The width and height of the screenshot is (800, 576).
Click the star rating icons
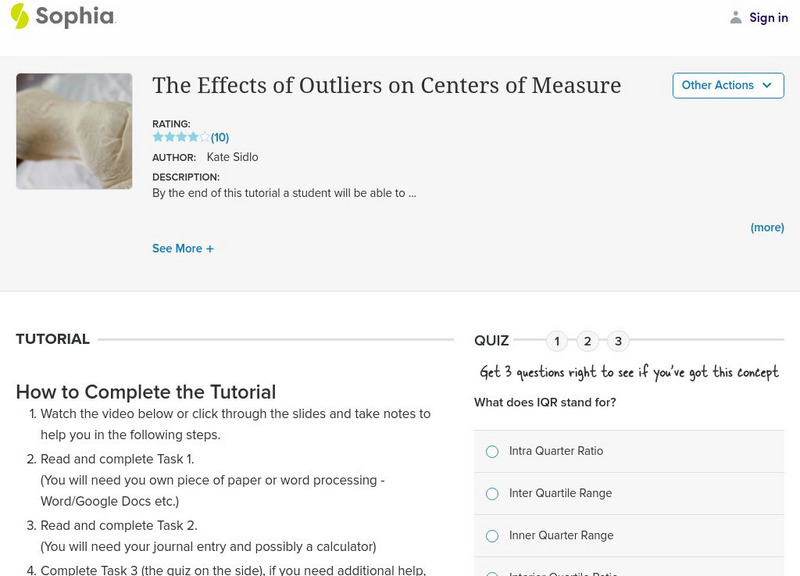(181, 137)
